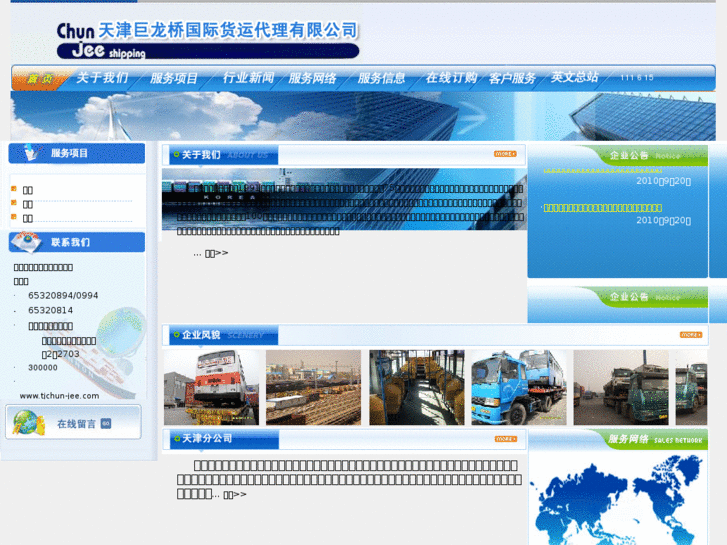Click the Chun Jee shipping company logo

tap(208, 40)
